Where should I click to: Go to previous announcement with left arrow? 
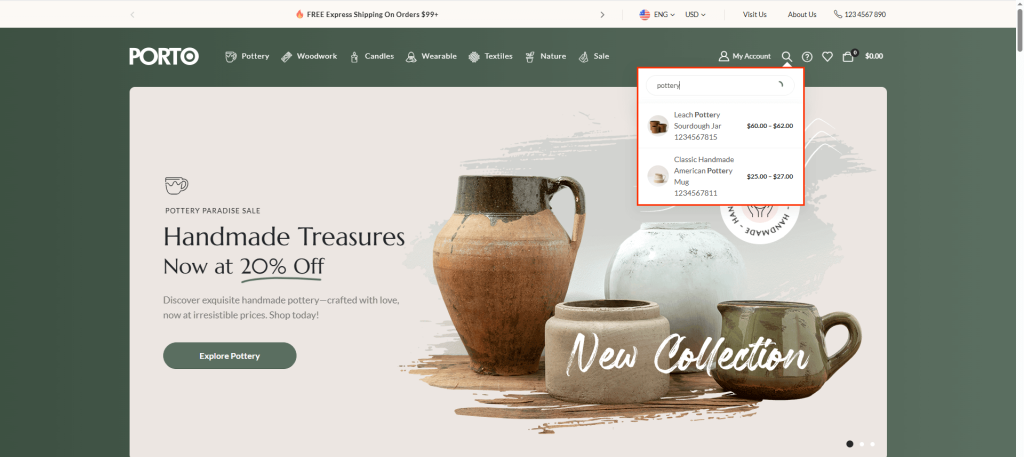133,14
